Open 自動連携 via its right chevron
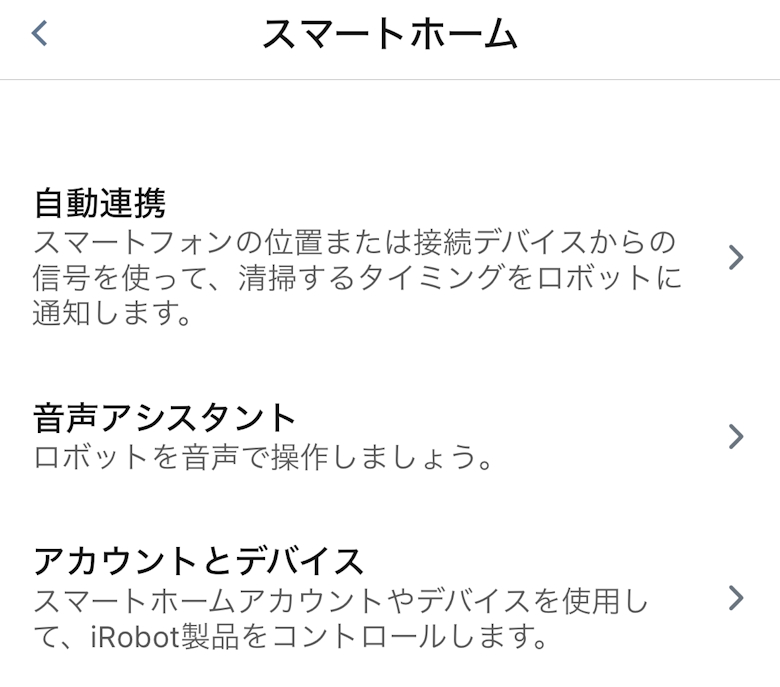 point(736,258)
